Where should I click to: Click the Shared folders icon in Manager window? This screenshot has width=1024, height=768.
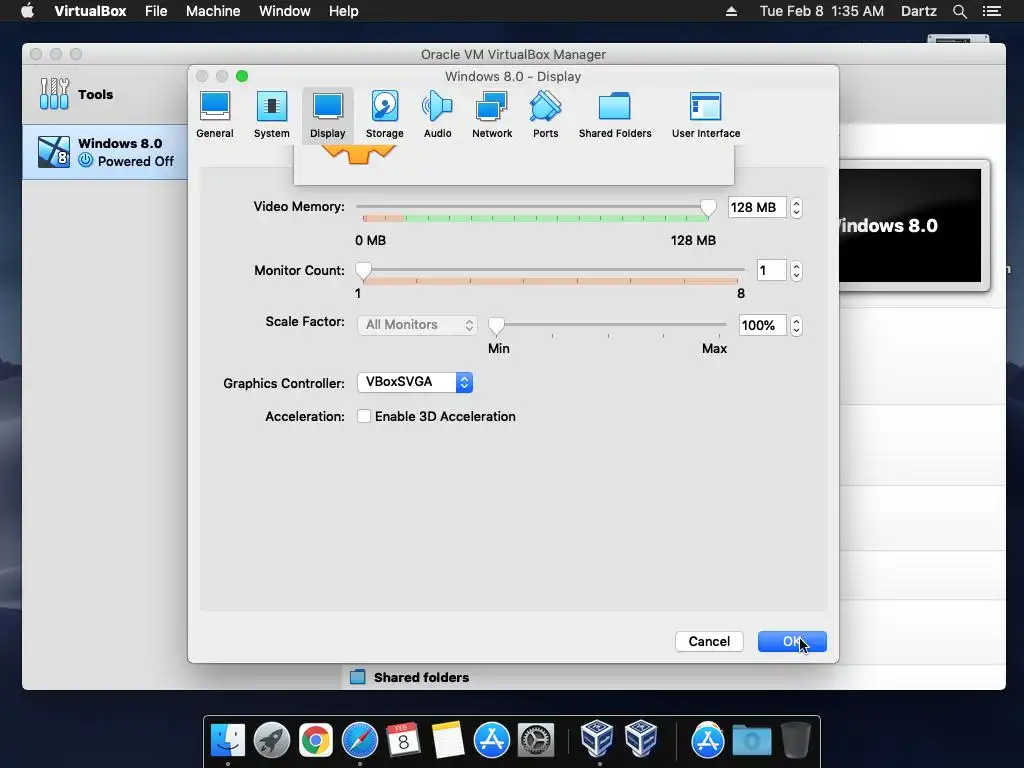[x=357, y=677]
